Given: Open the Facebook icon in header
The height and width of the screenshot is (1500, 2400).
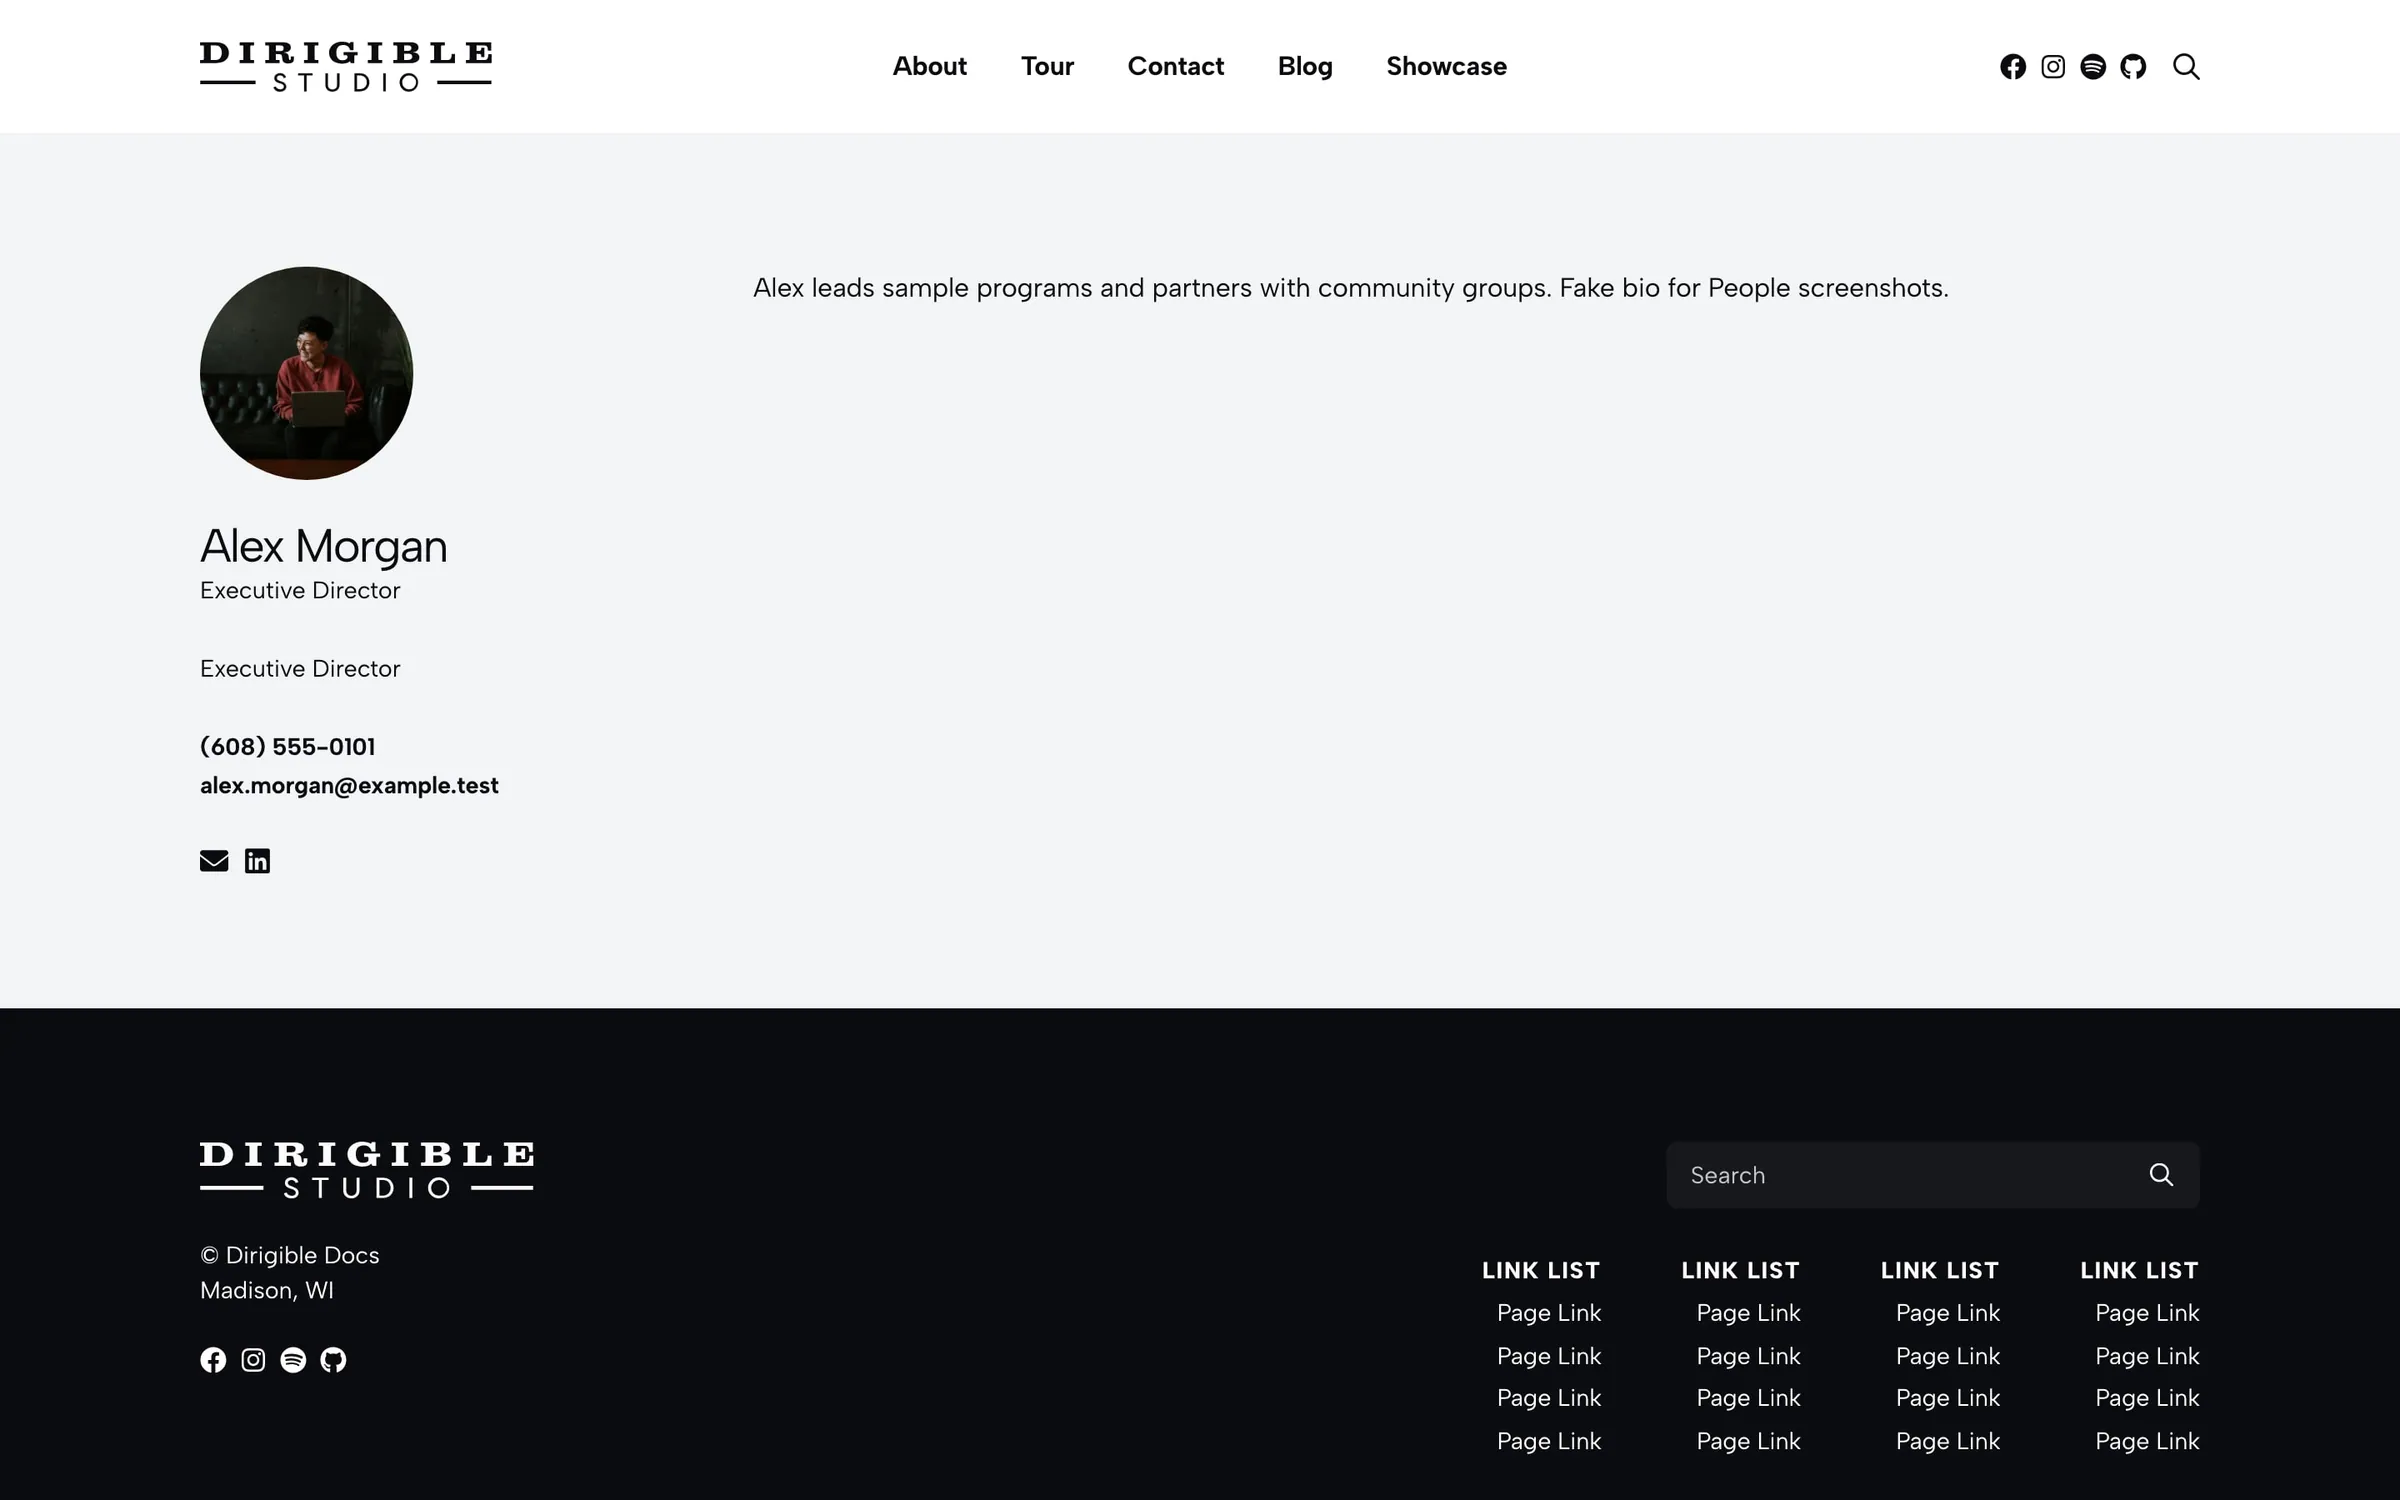Looking at the screenshot, I should [x=2013, y=67].
